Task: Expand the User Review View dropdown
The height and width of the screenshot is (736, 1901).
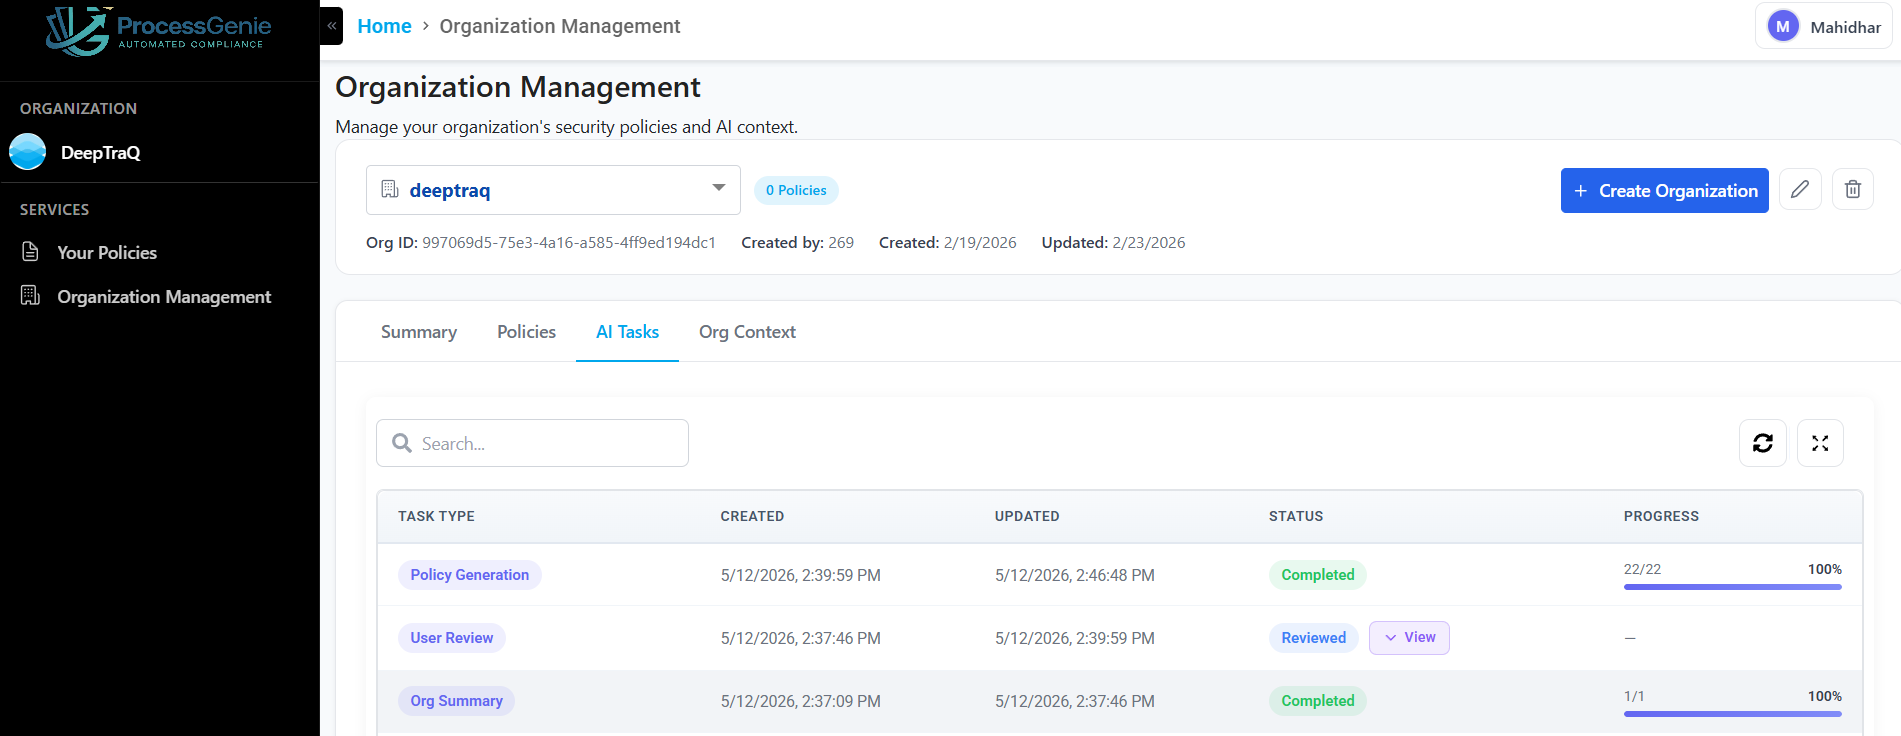Action: pos(1409,638)
